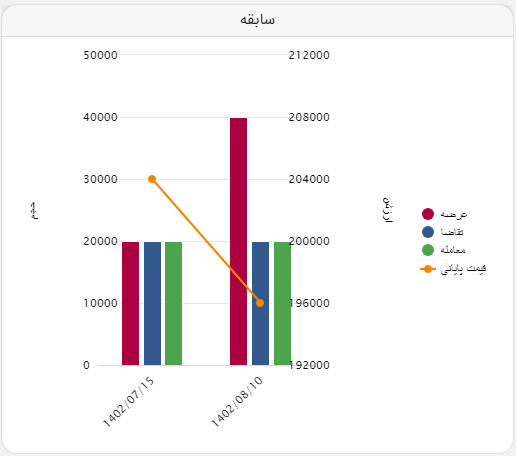Toggle the green معامله legend circle

[428, 250]
